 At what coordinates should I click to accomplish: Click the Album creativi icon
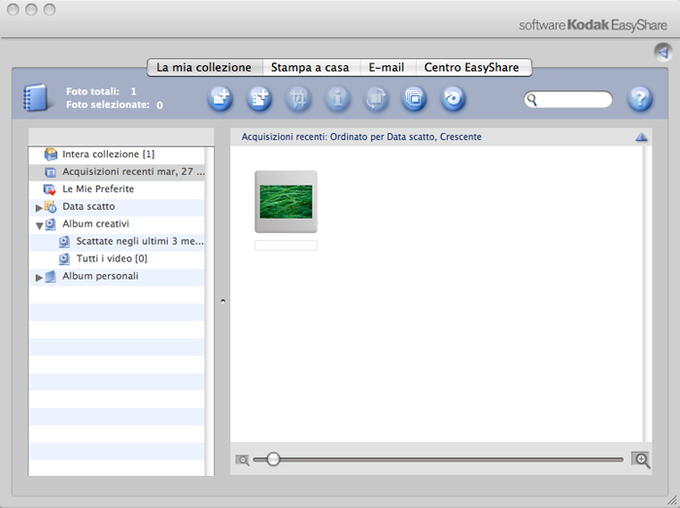click(51, 224)
